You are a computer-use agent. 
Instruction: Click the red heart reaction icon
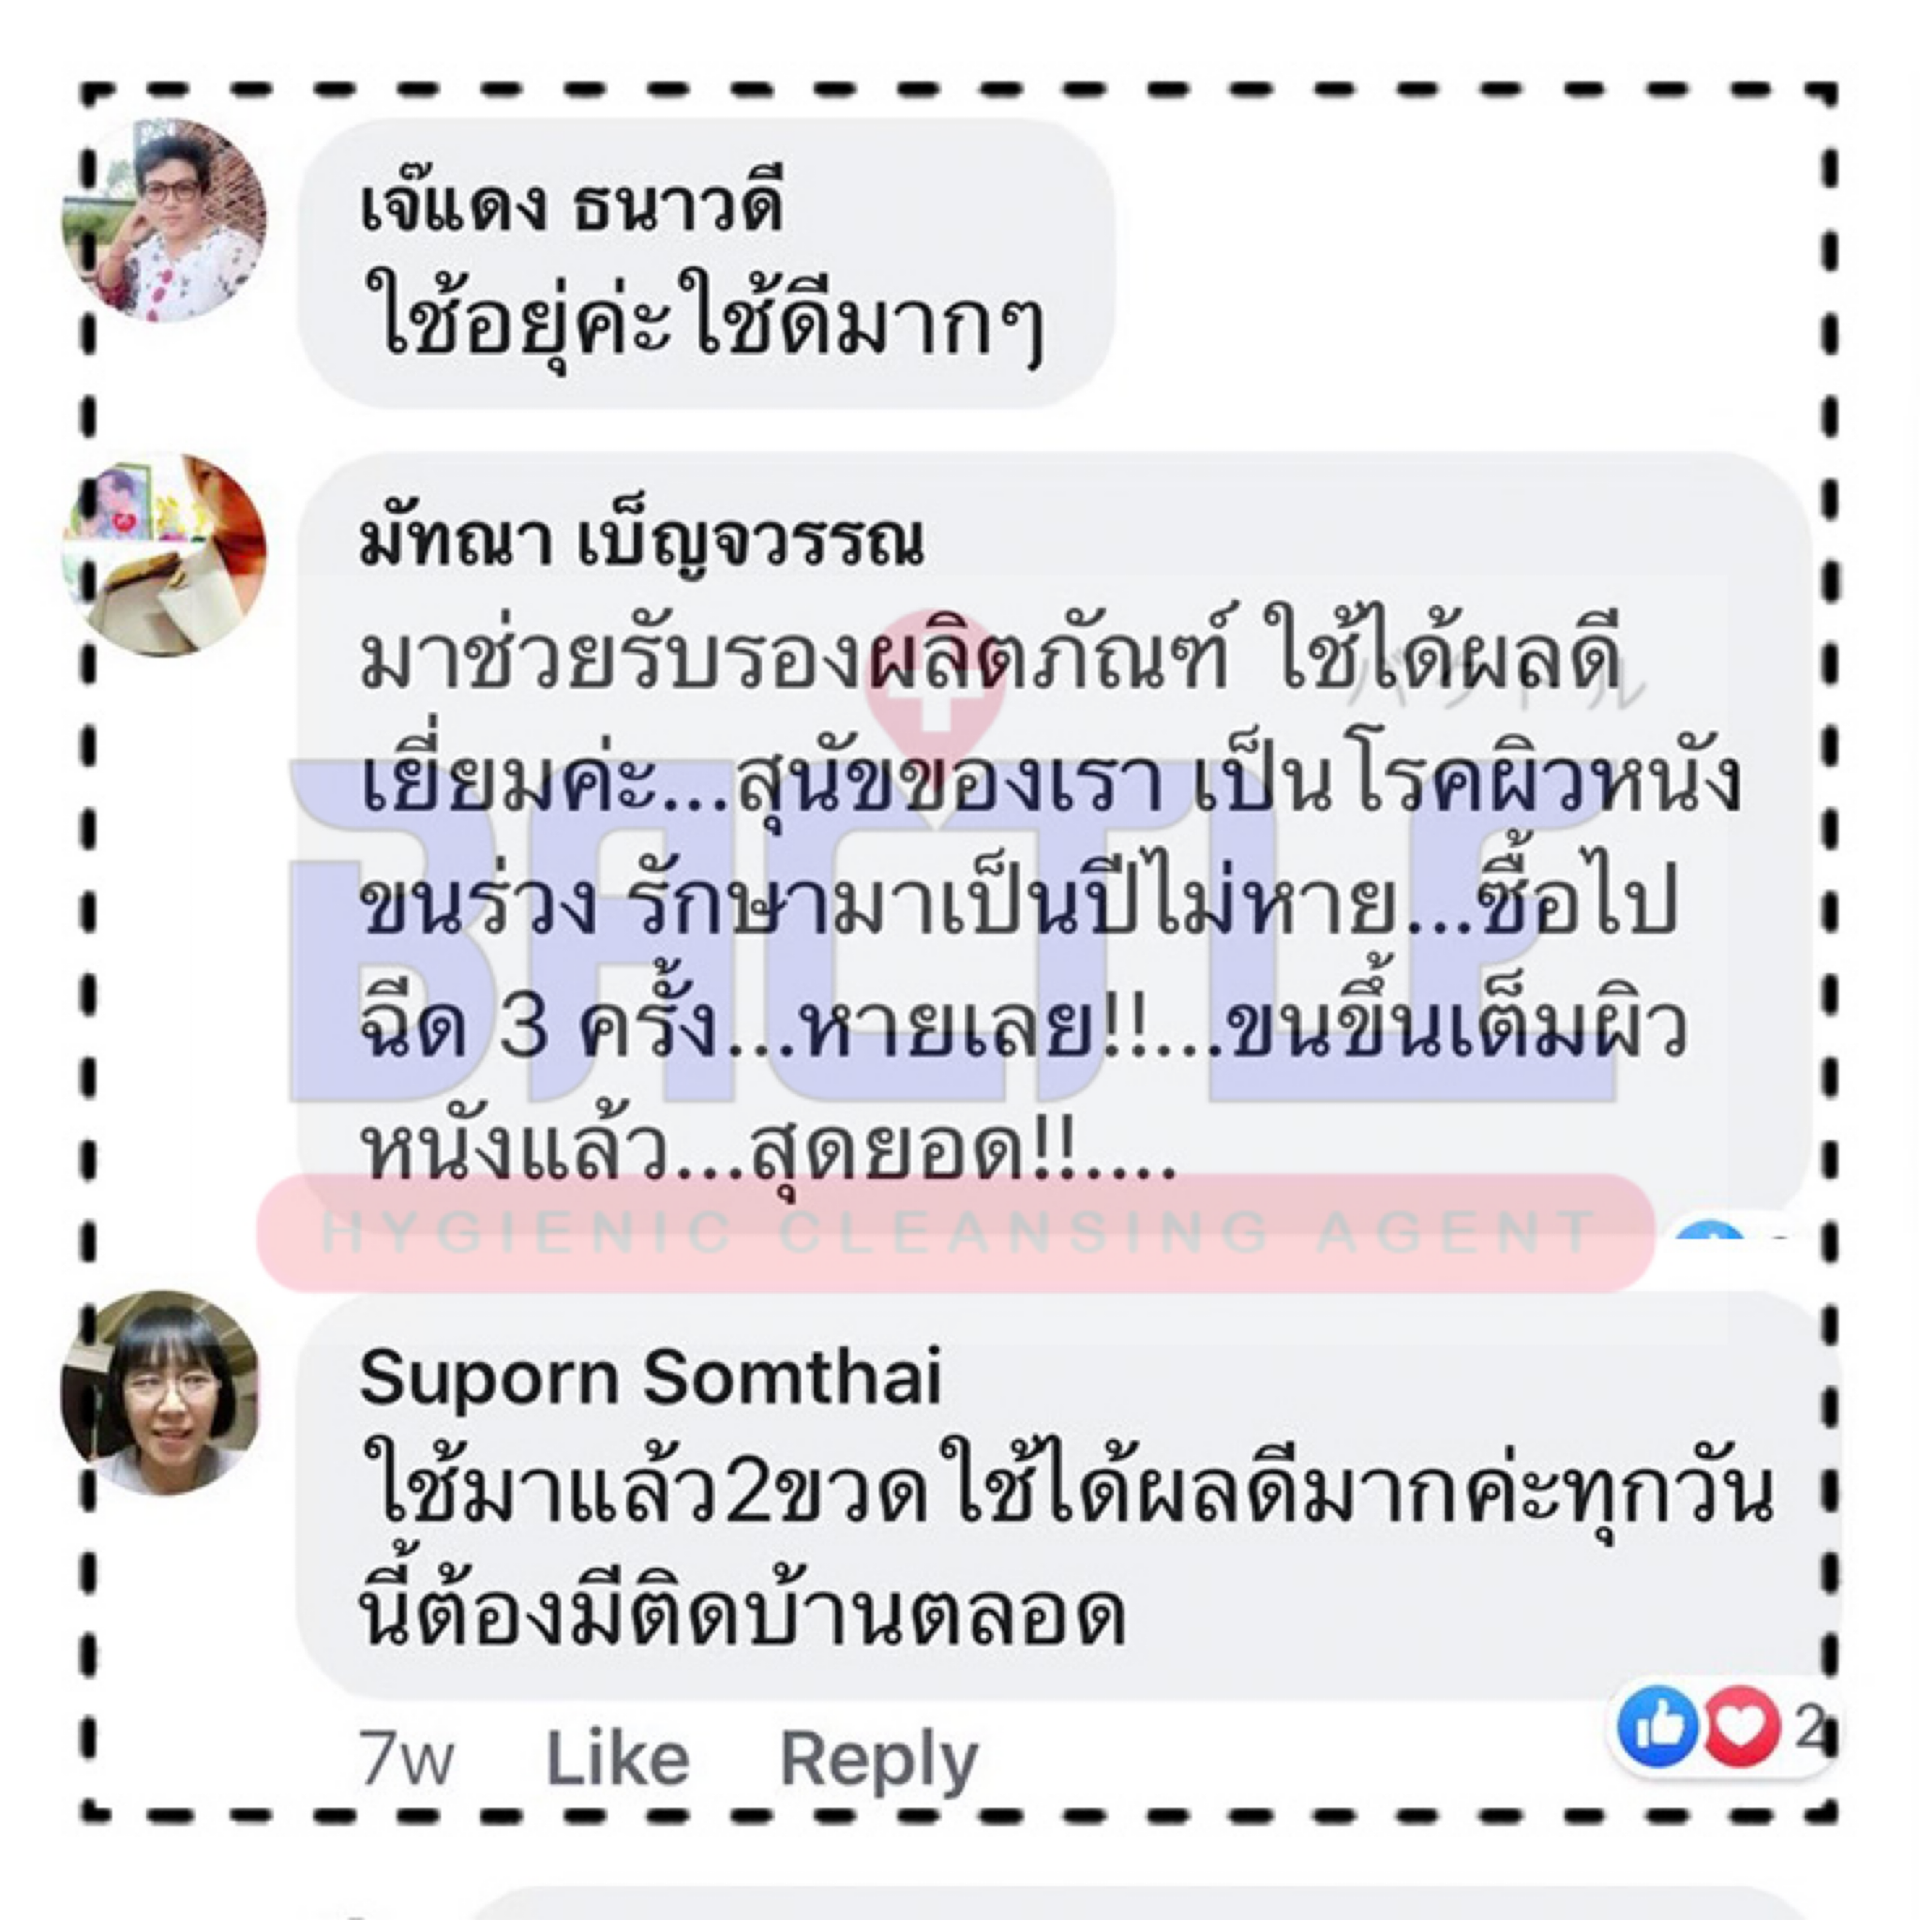[1741, 1726]
